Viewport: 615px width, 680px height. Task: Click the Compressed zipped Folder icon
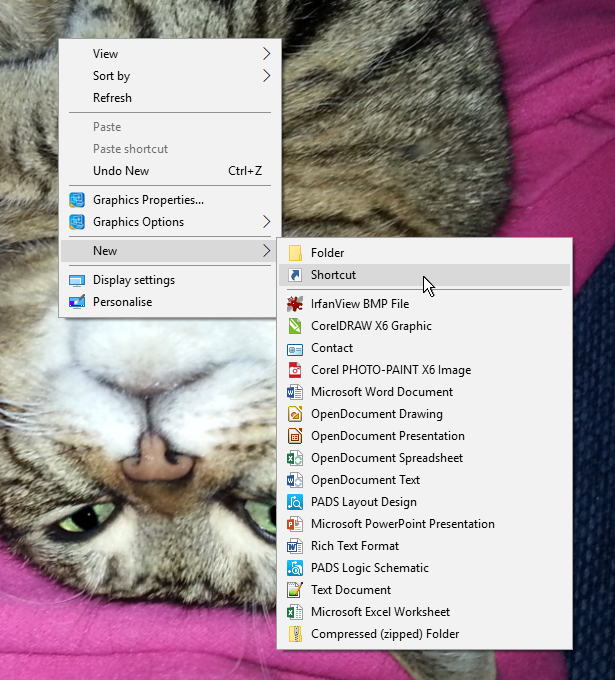pos(295,634)
